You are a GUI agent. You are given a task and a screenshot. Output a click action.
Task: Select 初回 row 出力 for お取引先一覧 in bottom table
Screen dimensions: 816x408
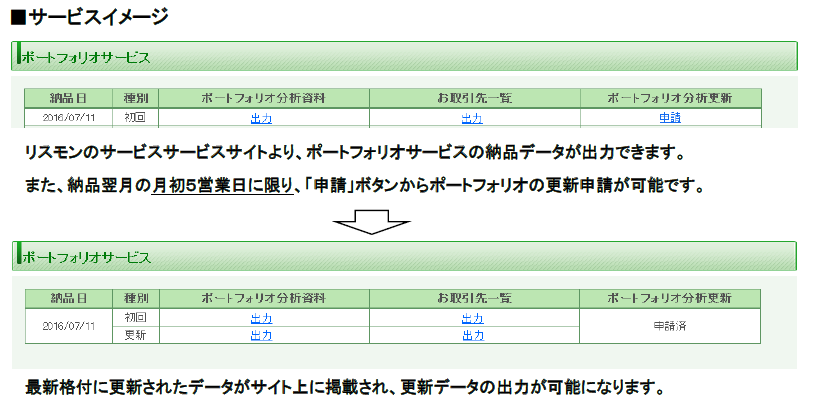click(473, 318)
